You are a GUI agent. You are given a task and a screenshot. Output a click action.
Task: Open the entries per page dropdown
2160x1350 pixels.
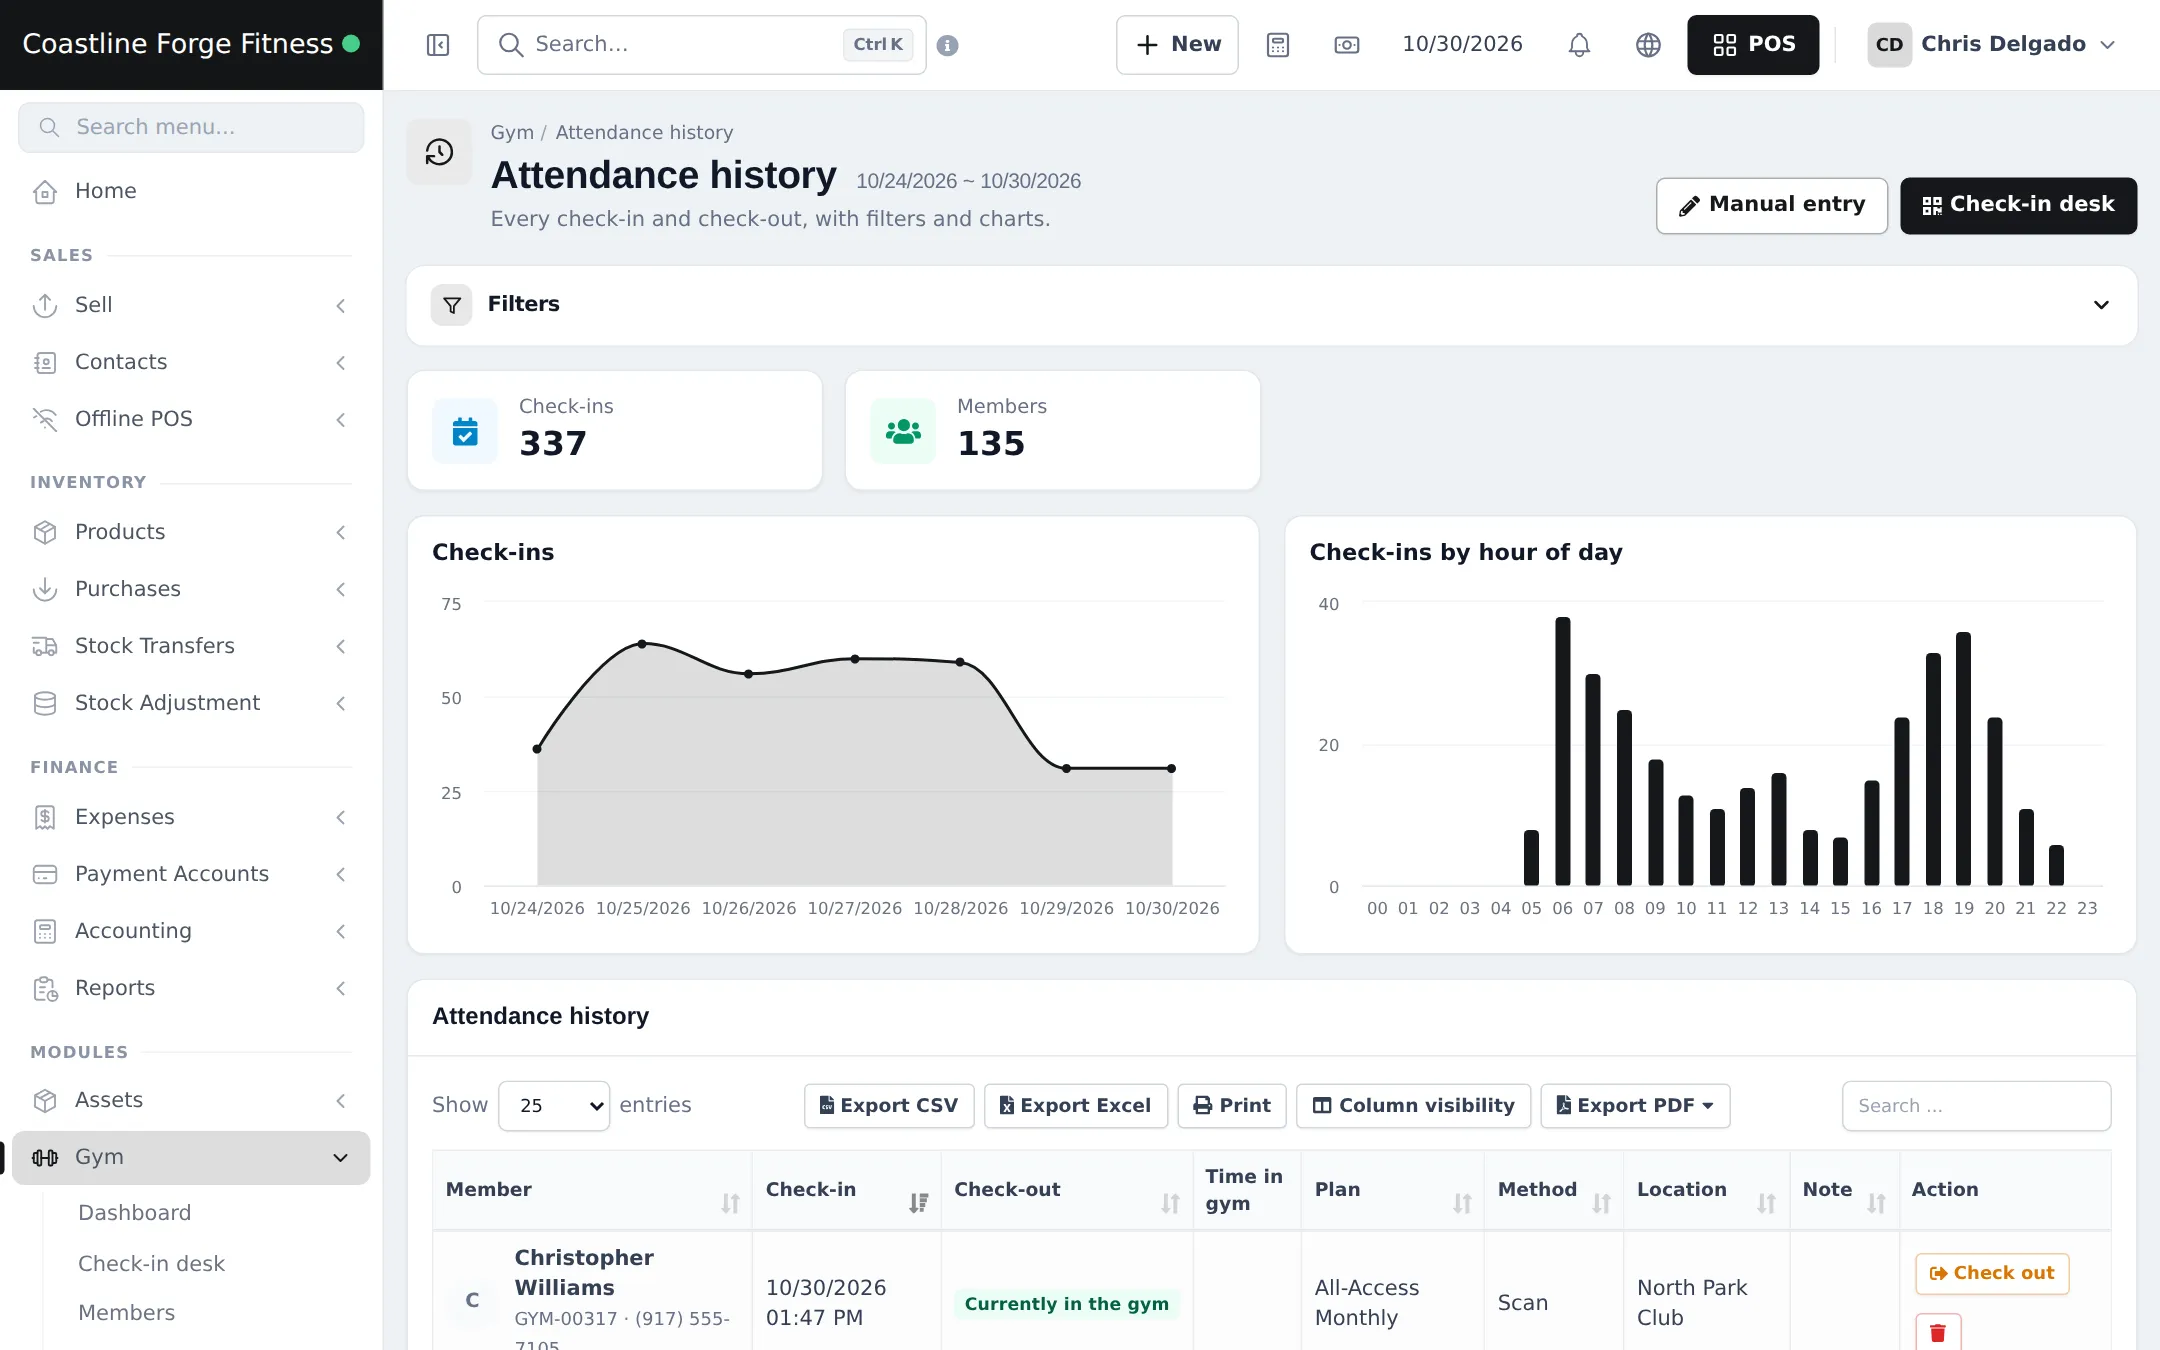tap(554, 1106)
